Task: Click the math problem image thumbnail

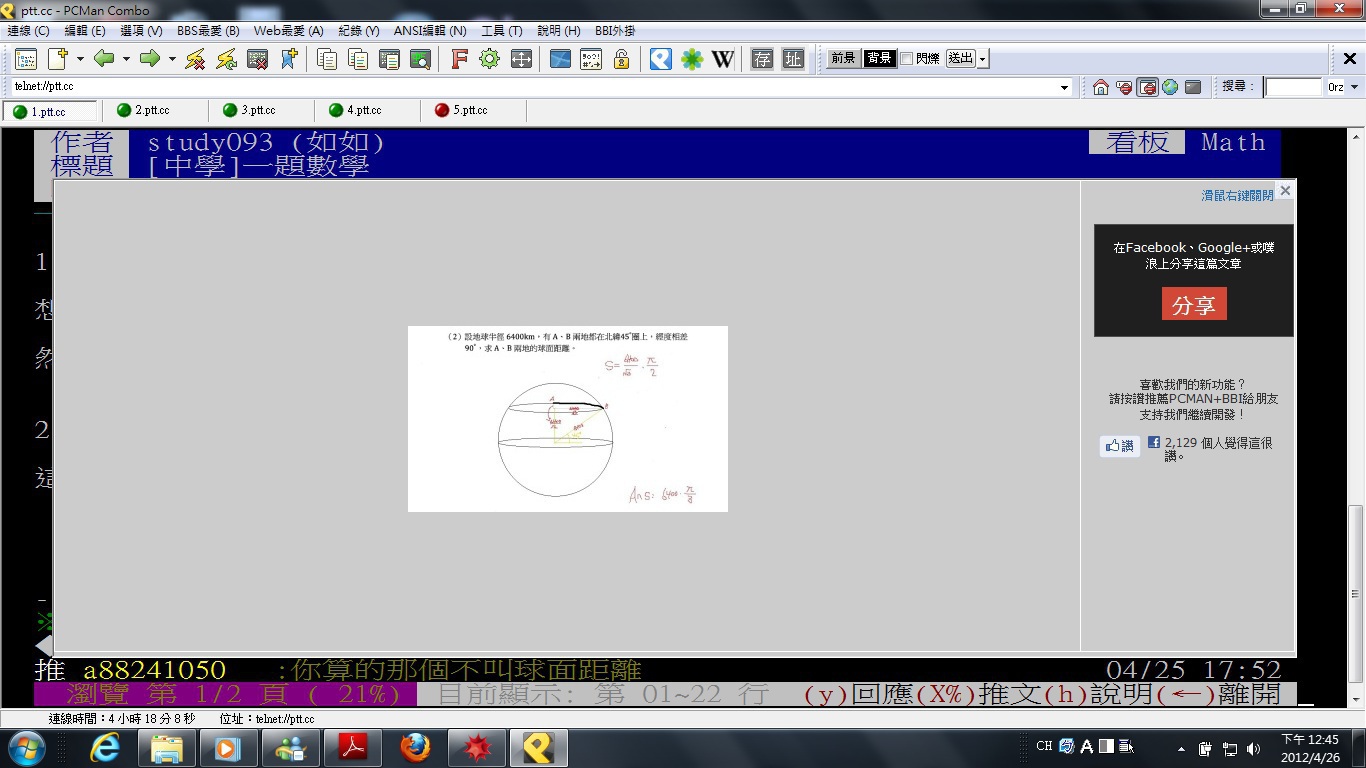Action: coord(567,418)
